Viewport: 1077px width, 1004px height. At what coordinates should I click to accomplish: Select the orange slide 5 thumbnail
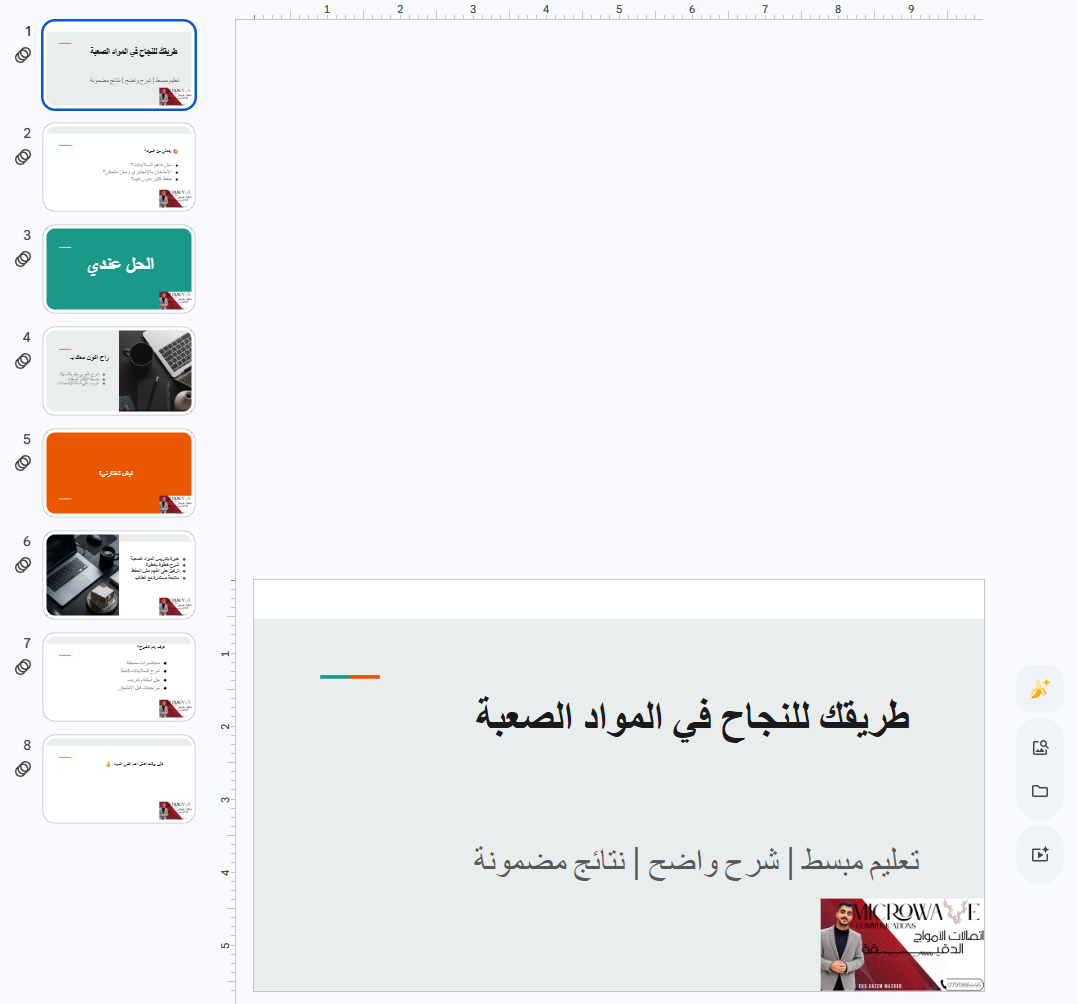click(x=119, y=472)
